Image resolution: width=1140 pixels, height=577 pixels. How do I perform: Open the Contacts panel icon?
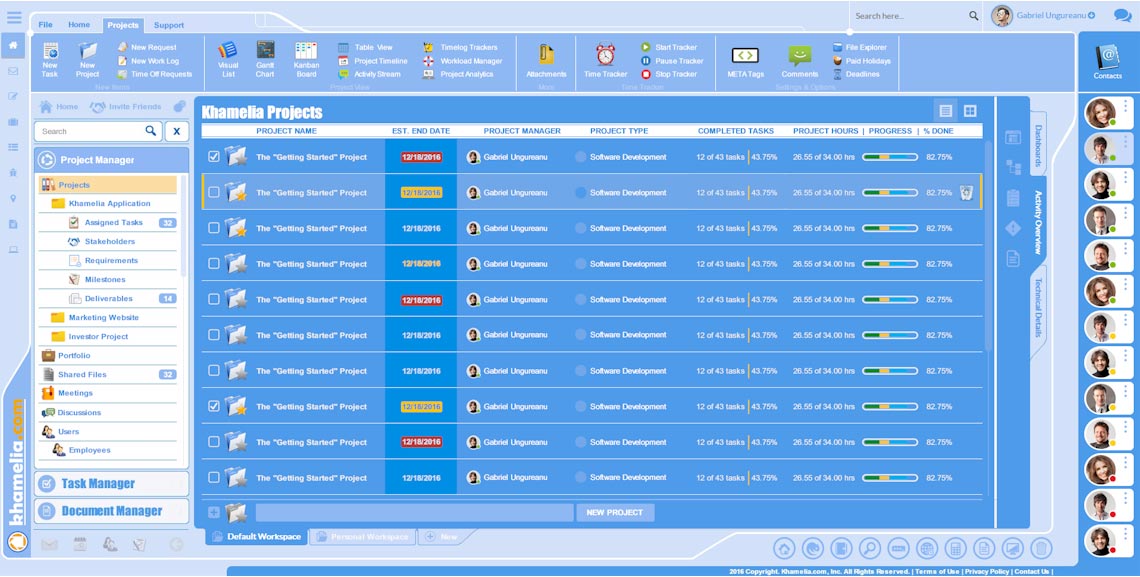(1107, 60)
